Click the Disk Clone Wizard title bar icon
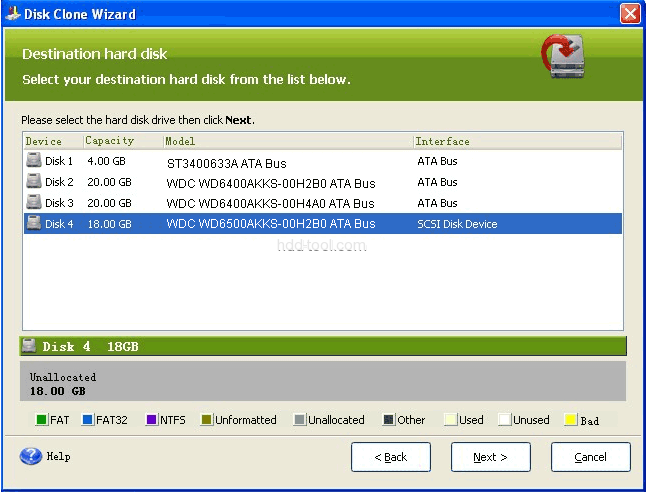 click(12, 14)
